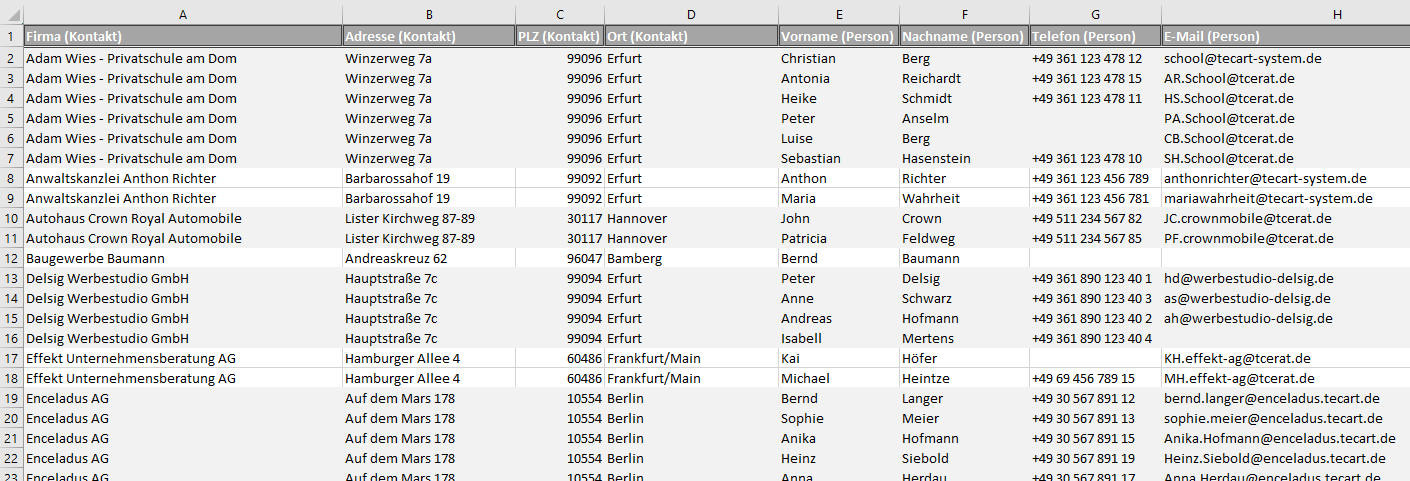Select row 20 header number

click(x=11, y=418)
